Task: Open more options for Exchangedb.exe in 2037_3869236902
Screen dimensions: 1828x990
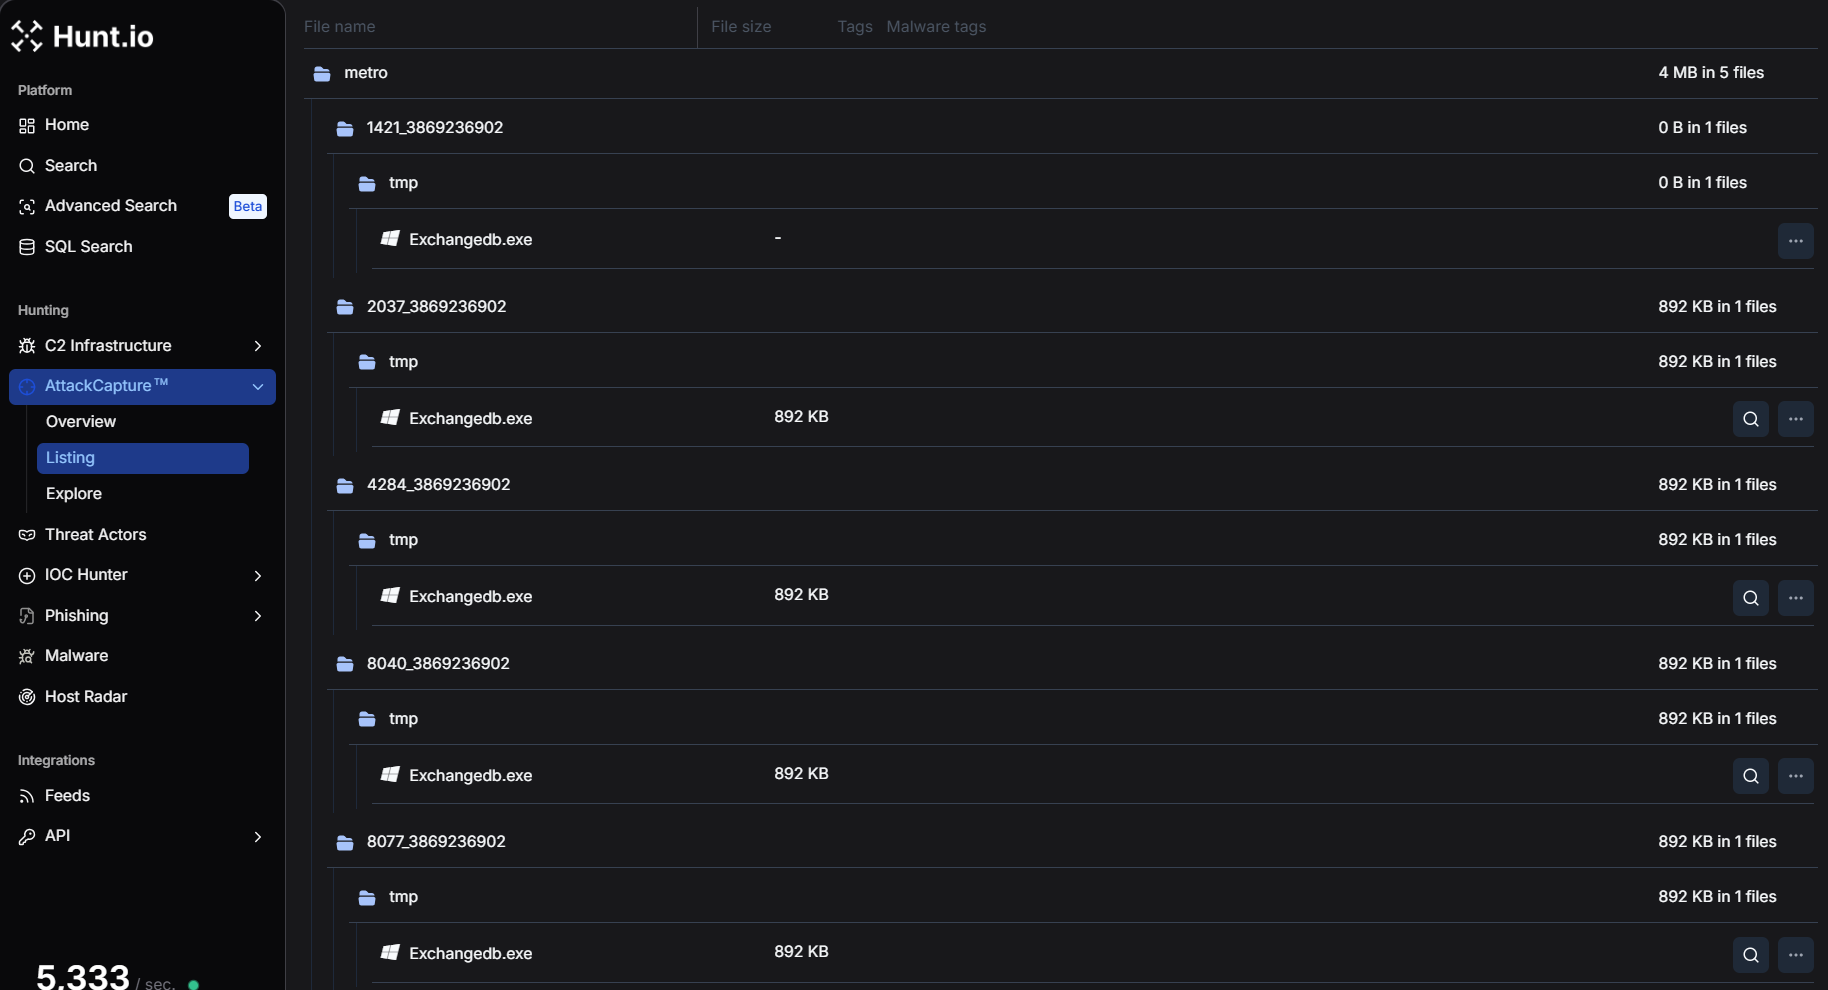Action: pyautogui.click(x=1796, y=419)
